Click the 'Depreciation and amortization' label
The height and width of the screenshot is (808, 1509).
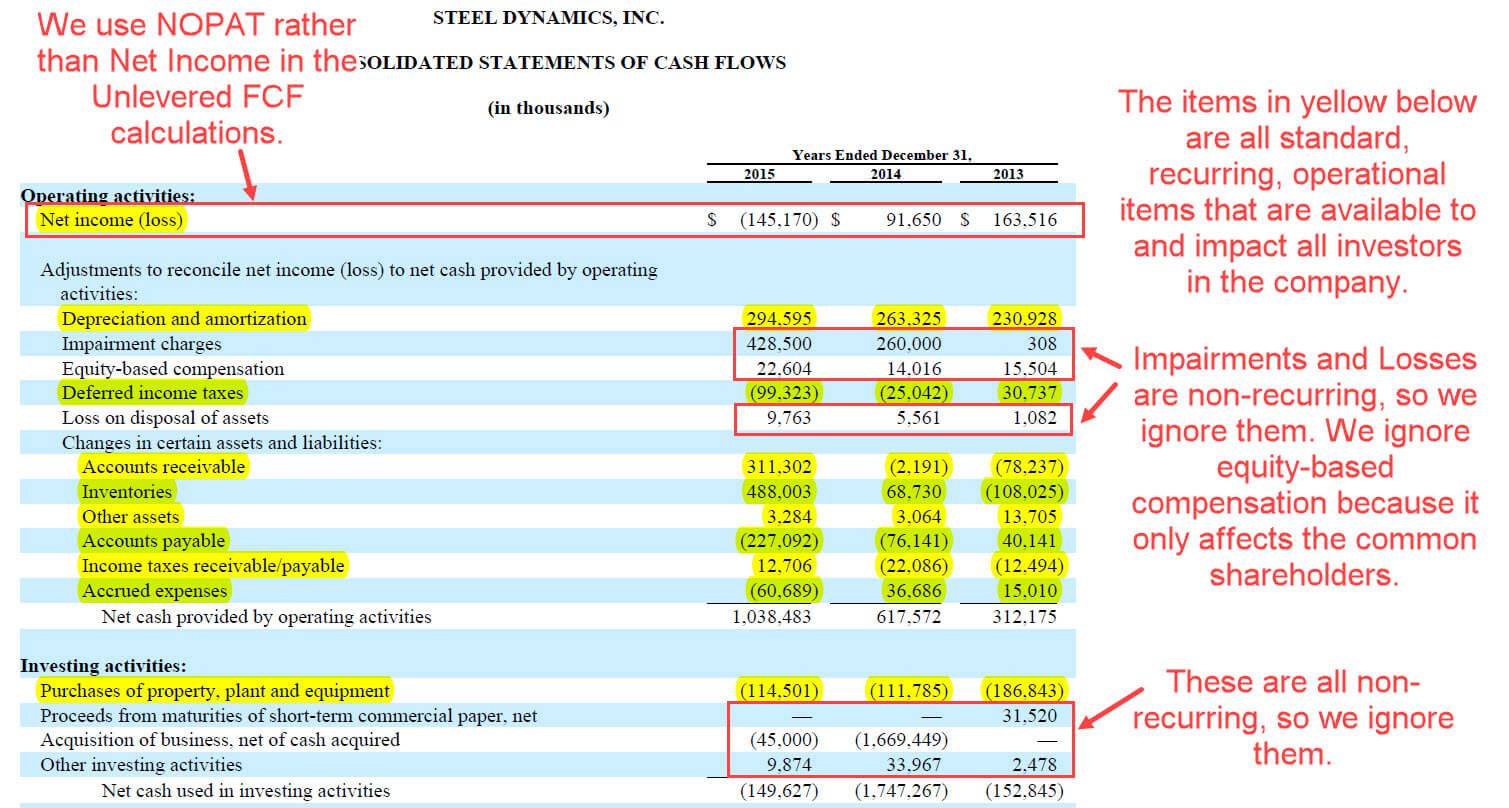(x=184, y=319)
